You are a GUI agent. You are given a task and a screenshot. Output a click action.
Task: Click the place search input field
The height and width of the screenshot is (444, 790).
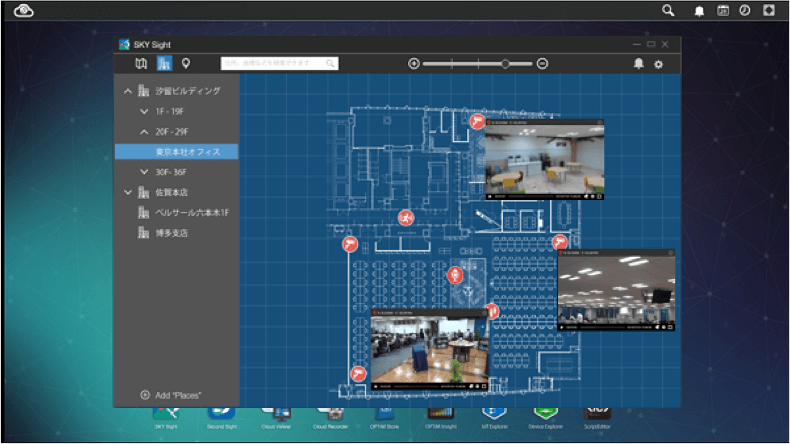click(x=280, y=64)
